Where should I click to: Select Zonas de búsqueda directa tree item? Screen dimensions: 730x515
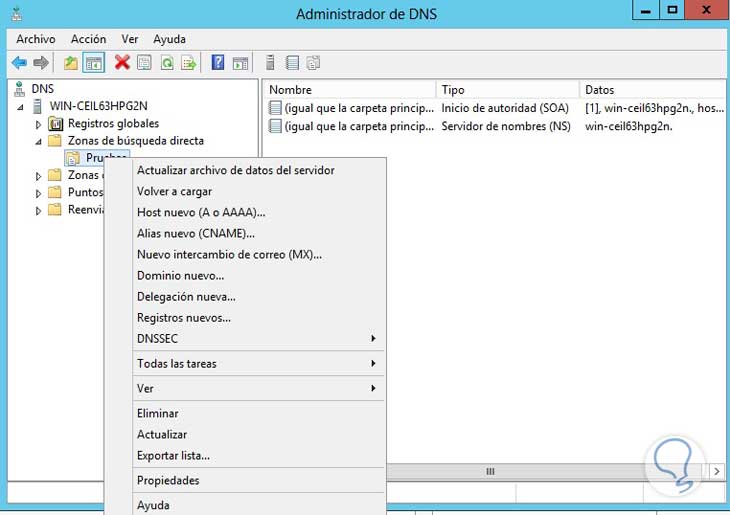coord(136,141)
